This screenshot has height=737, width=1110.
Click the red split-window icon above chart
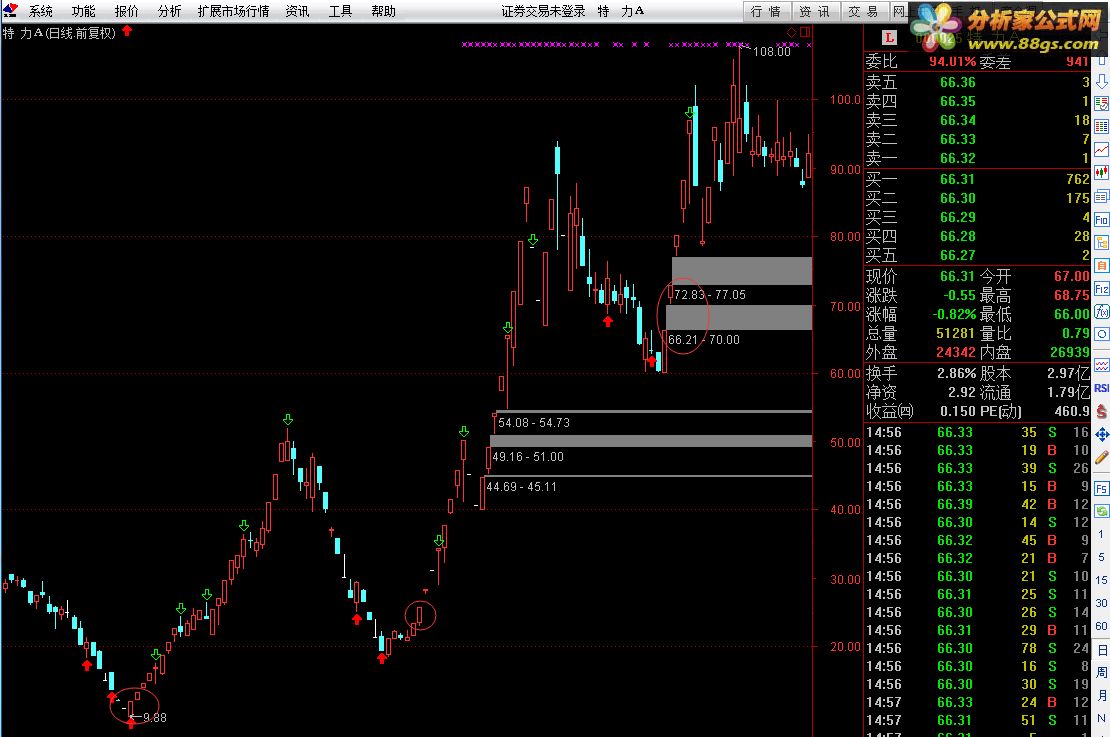[x=804, y=32]
